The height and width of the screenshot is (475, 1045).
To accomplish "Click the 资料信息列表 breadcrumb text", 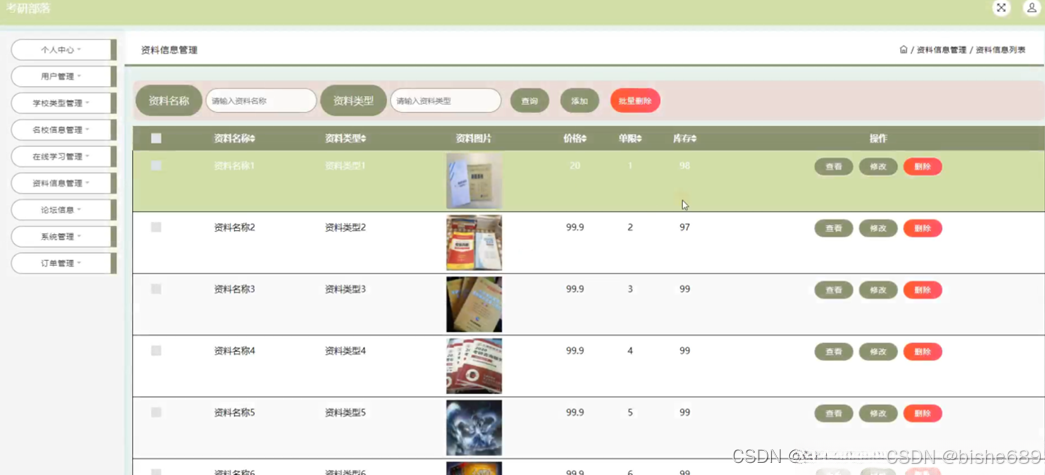I will pos(1000,49).
